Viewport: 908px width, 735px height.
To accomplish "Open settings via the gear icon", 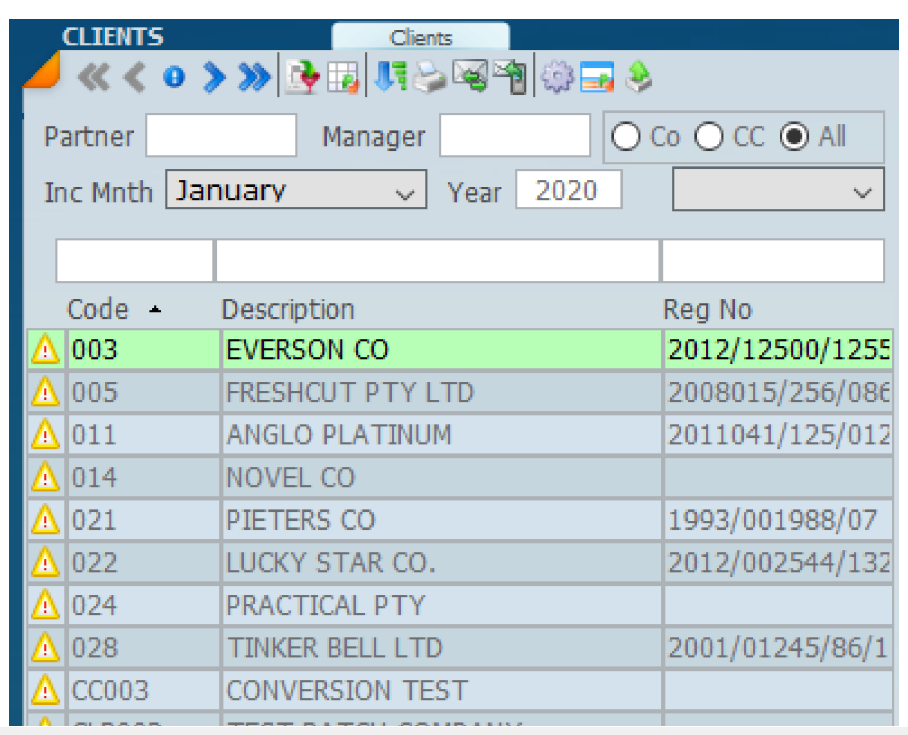I will point(555,78).
